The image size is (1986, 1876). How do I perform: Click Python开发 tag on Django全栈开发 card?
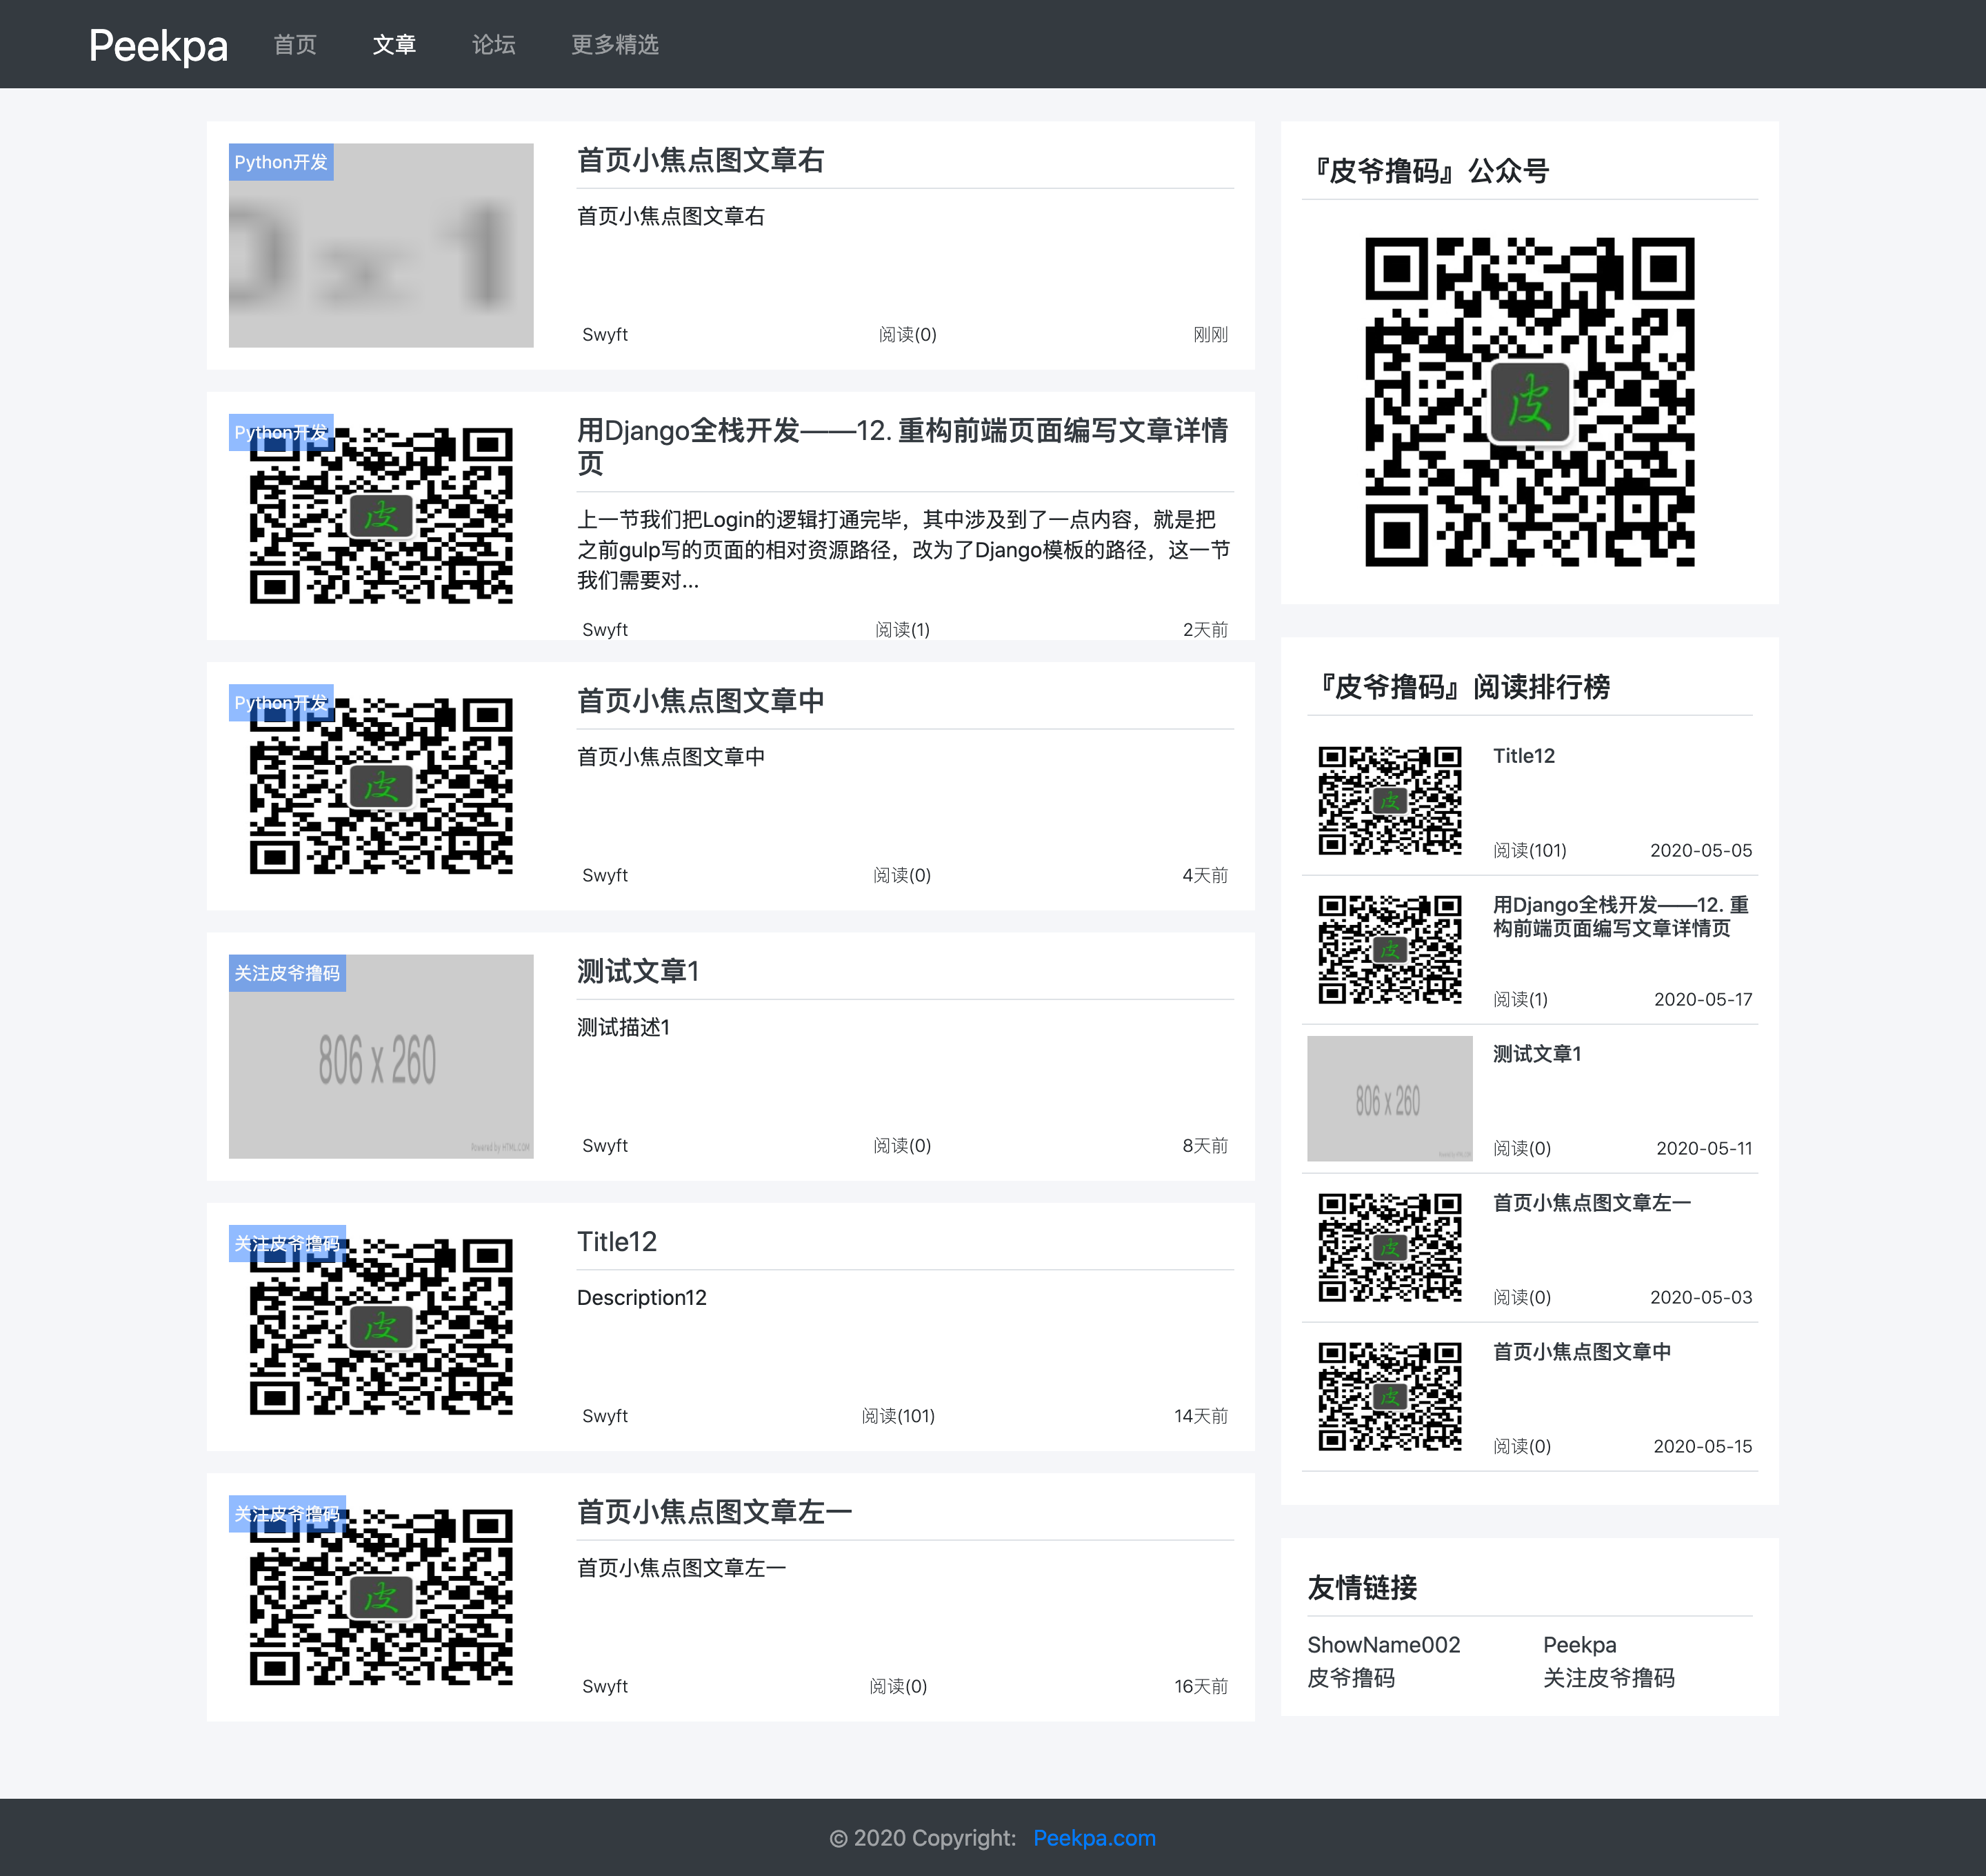281,433
